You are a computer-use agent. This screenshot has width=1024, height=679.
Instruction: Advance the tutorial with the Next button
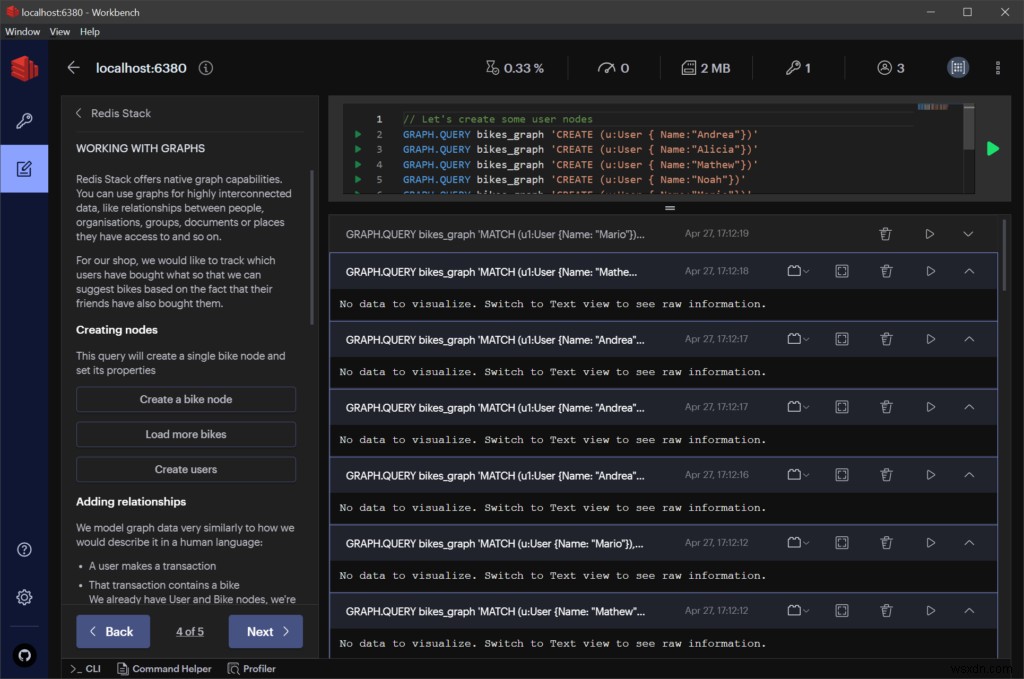click(x=265, y=631)
